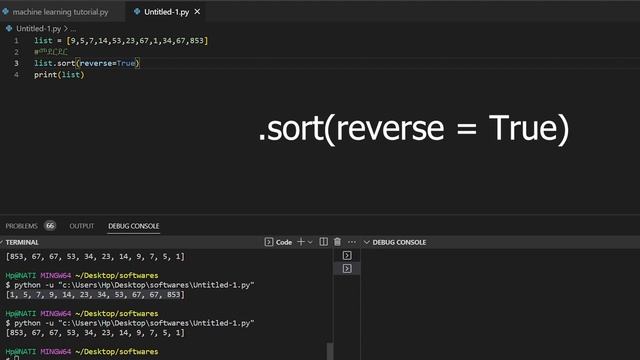Collapse the DEBUG CONSOLE section chevron
640x360 pixels.
coord(367,242)
